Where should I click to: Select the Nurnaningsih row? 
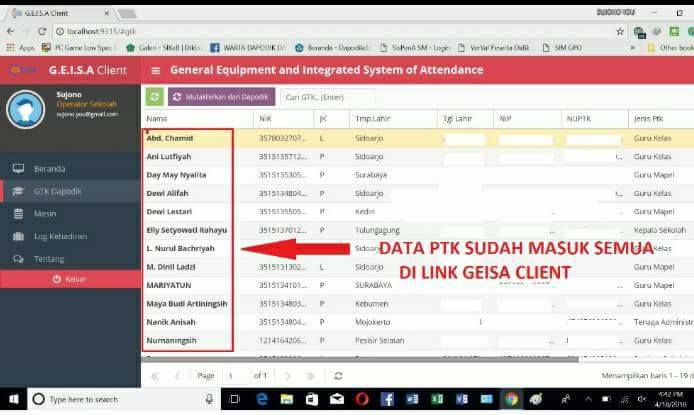click(417, 341)
